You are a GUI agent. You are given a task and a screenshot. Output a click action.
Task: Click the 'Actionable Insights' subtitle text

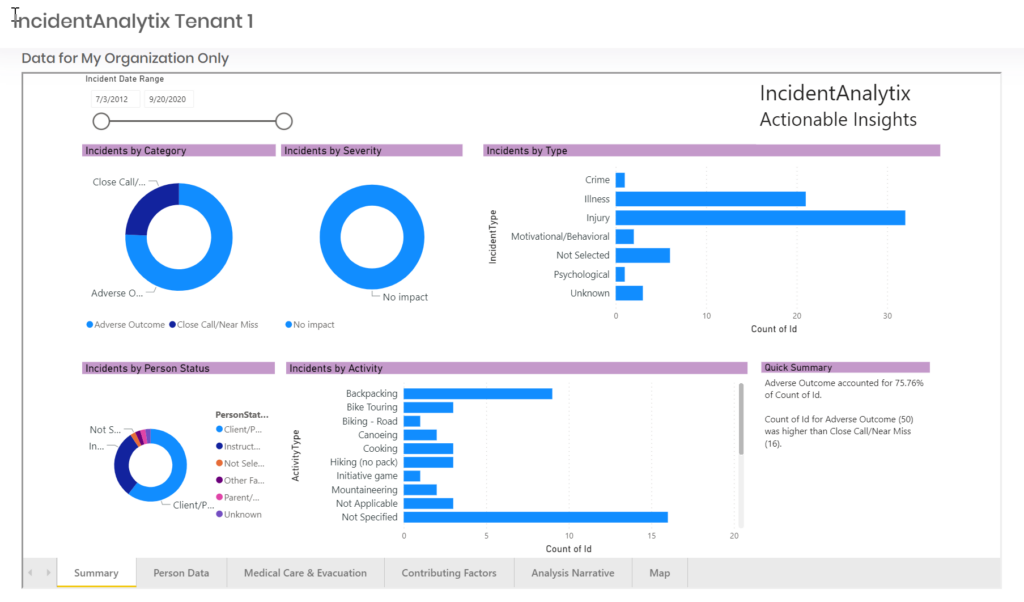click(x=838, y=119)
